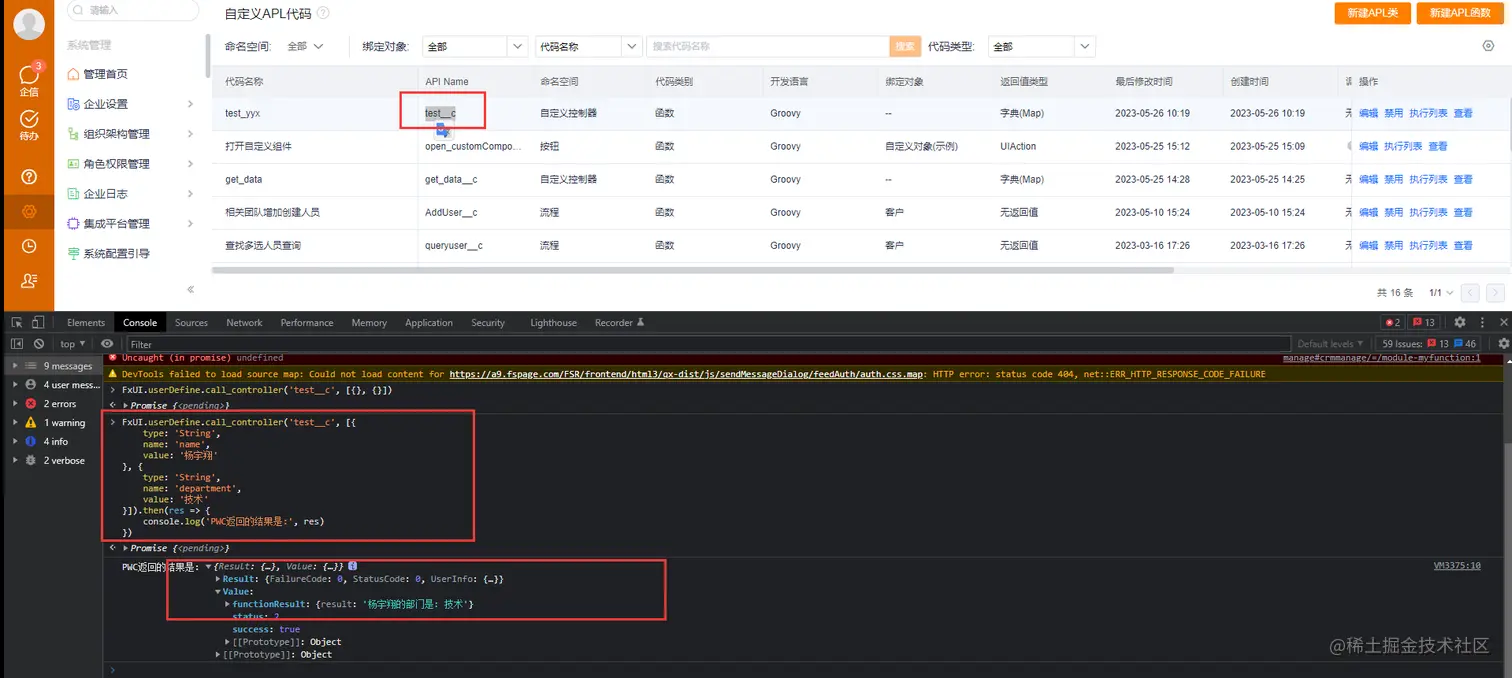Image resolution: width=1512 pixels, height=678 pixels.
Task: Clear the console with the ban icon
Action: click(38, 343)
